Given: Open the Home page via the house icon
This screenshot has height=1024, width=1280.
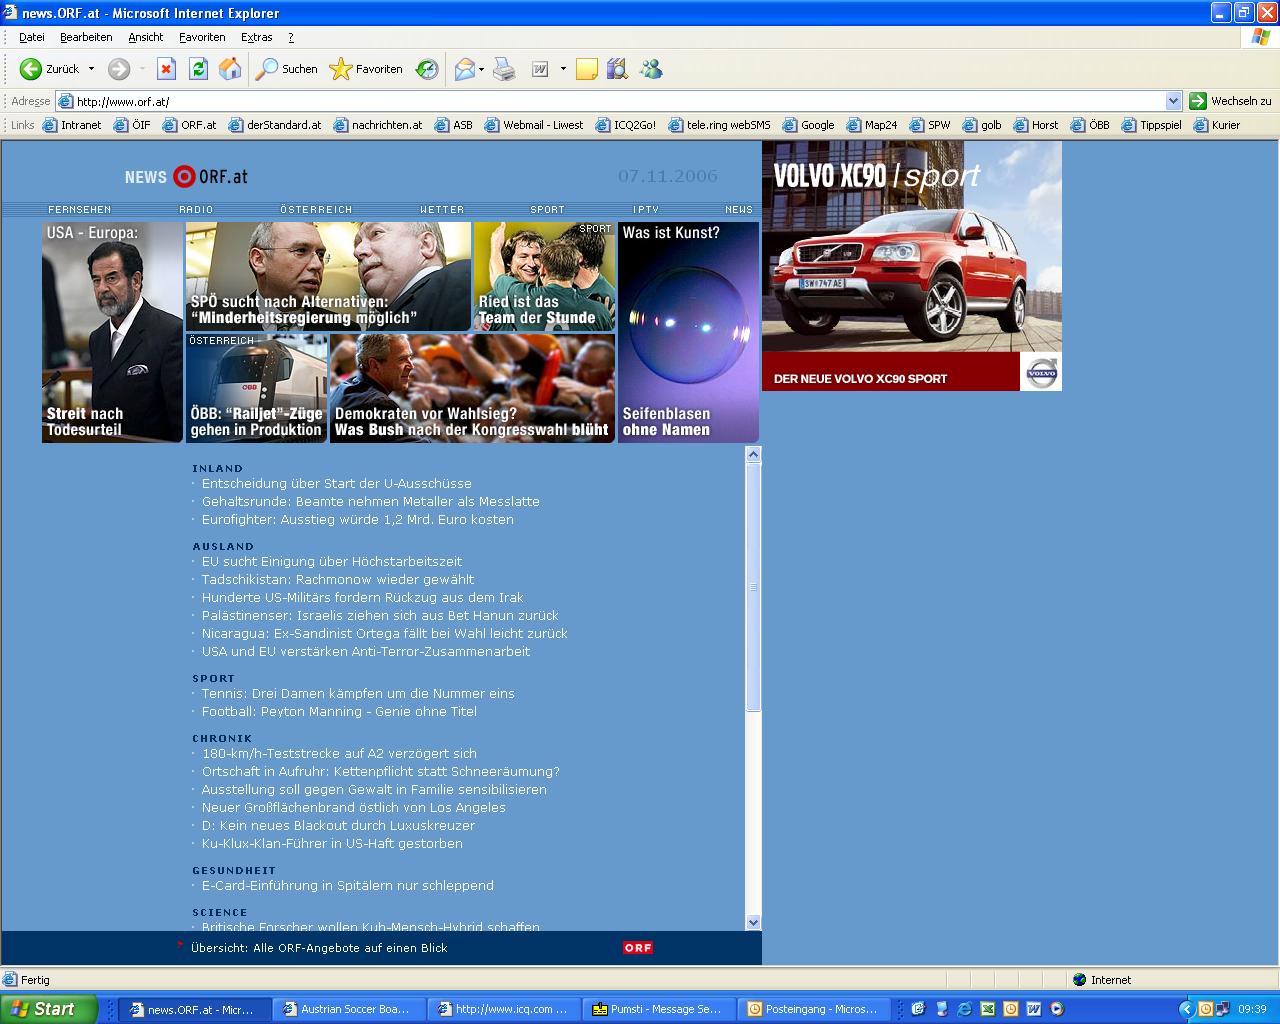Looking at the screenshot, I should tap(230, 69).
